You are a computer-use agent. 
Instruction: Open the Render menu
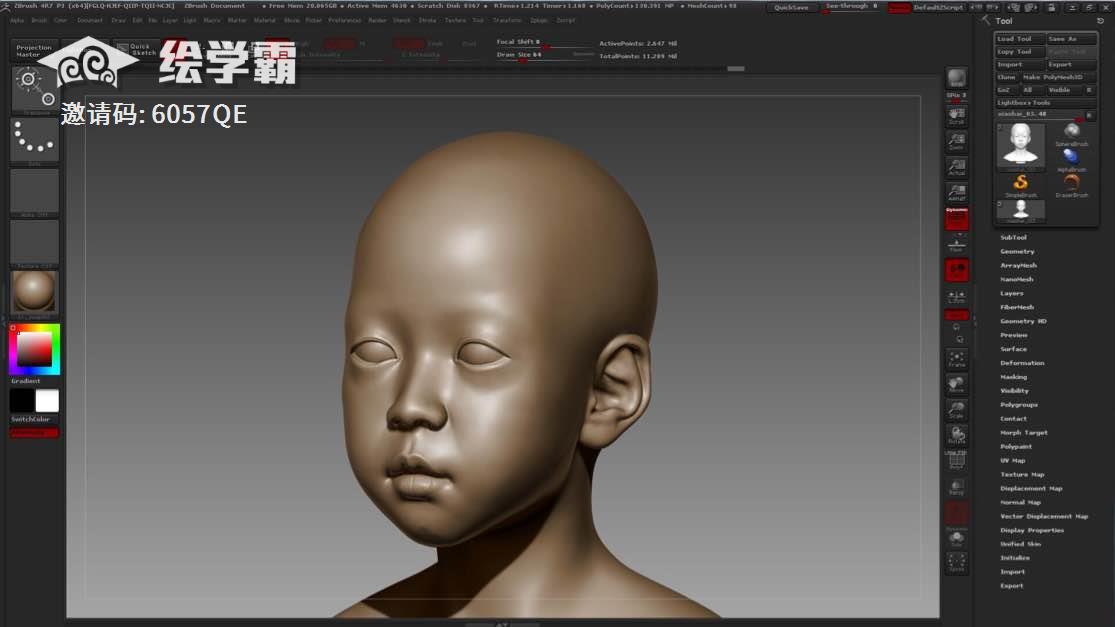click(377, 20)
